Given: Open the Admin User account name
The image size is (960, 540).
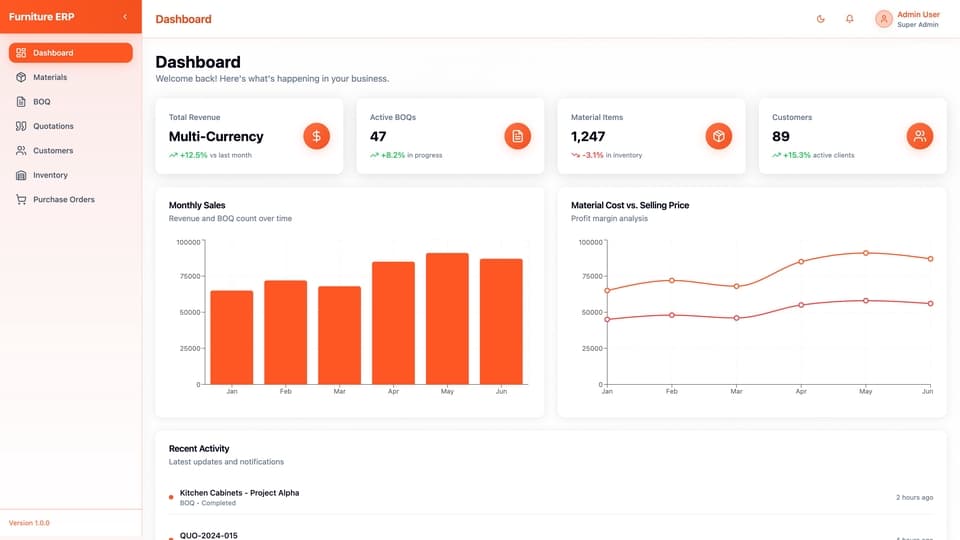Looking at the screenshot, I should click(918, 14).
